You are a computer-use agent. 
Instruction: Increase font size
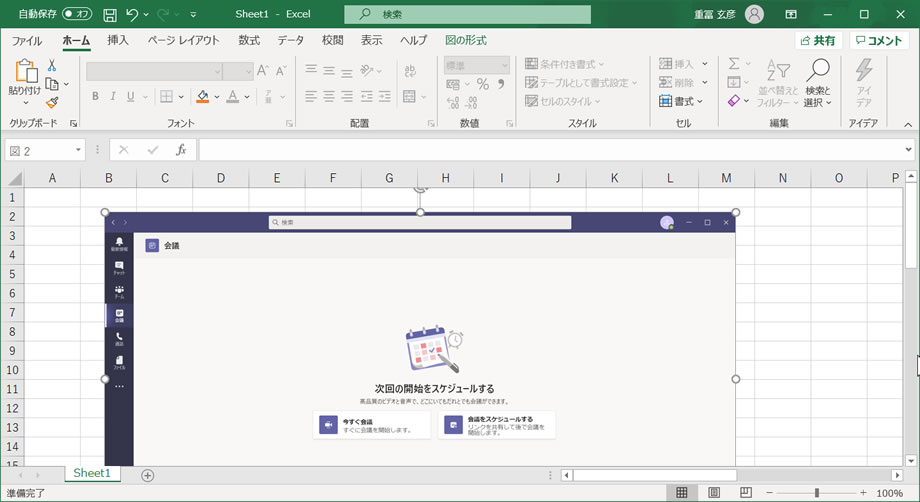(263, 71)
